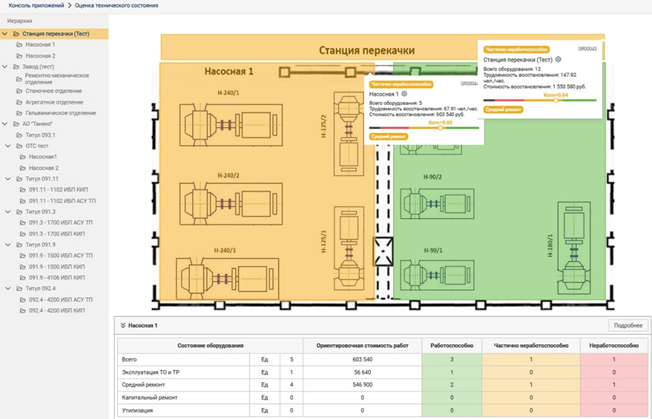Click Средний ремонт badge in Насосная 1 tooltip
Screen dimensions: 652x419
point(388,137)
